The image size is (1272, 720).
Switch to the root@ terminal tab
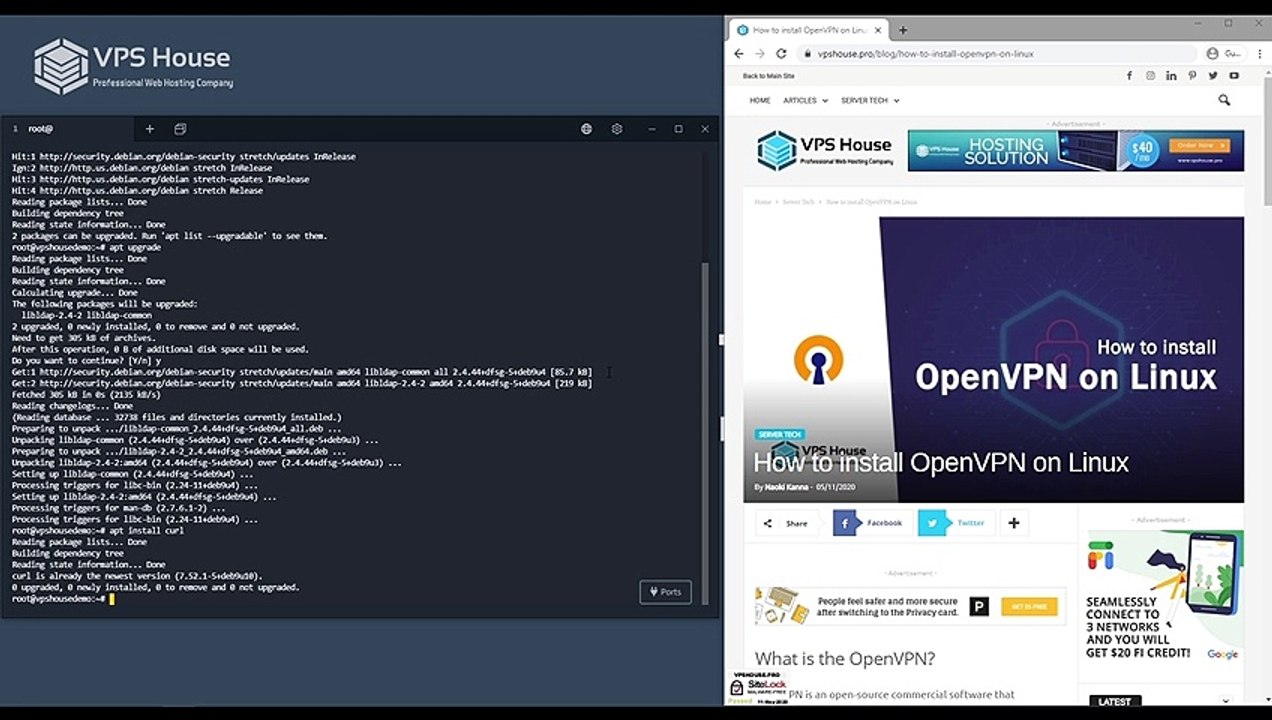point(67,129)
